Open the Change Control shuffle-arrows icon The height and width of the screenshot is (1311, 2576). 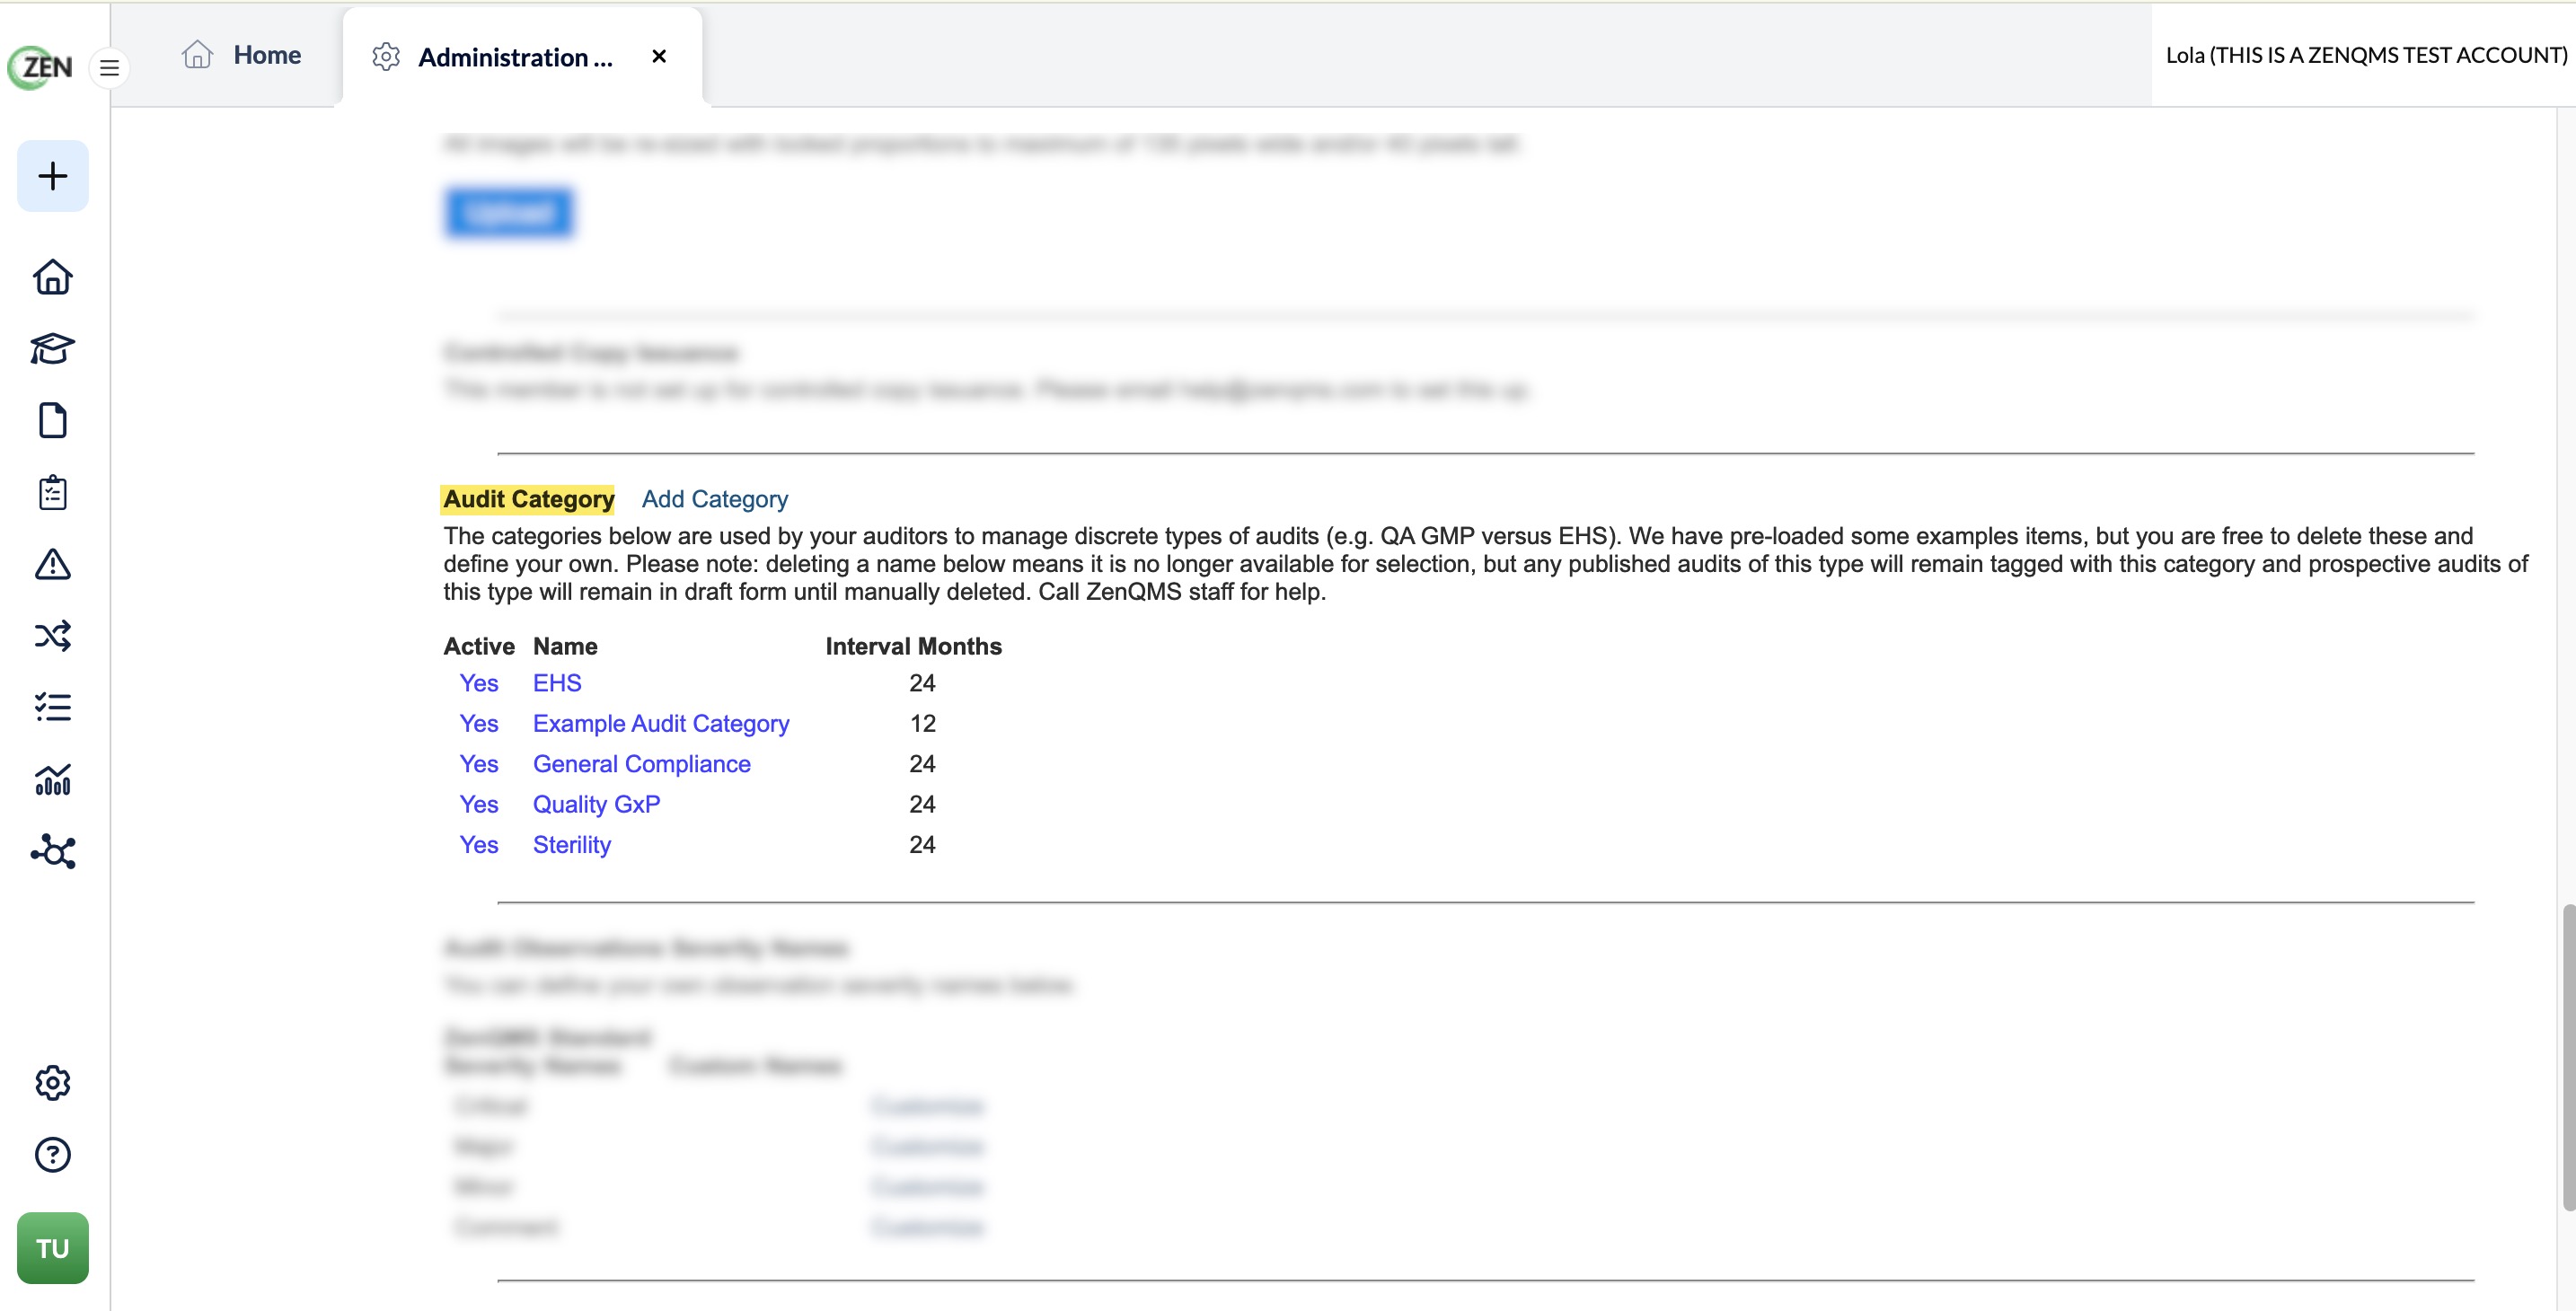click(x=53, y=636)
